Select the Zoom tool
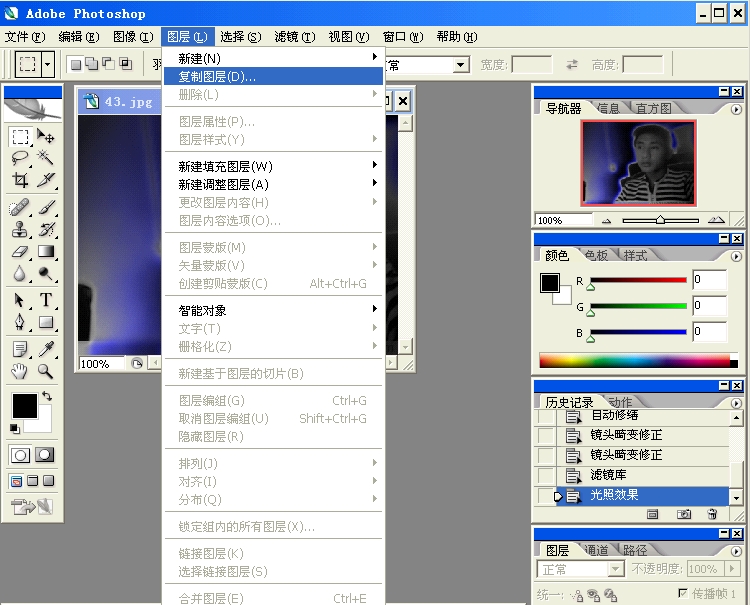The height and width of the screenshot is (605, 750). (46, 371)
